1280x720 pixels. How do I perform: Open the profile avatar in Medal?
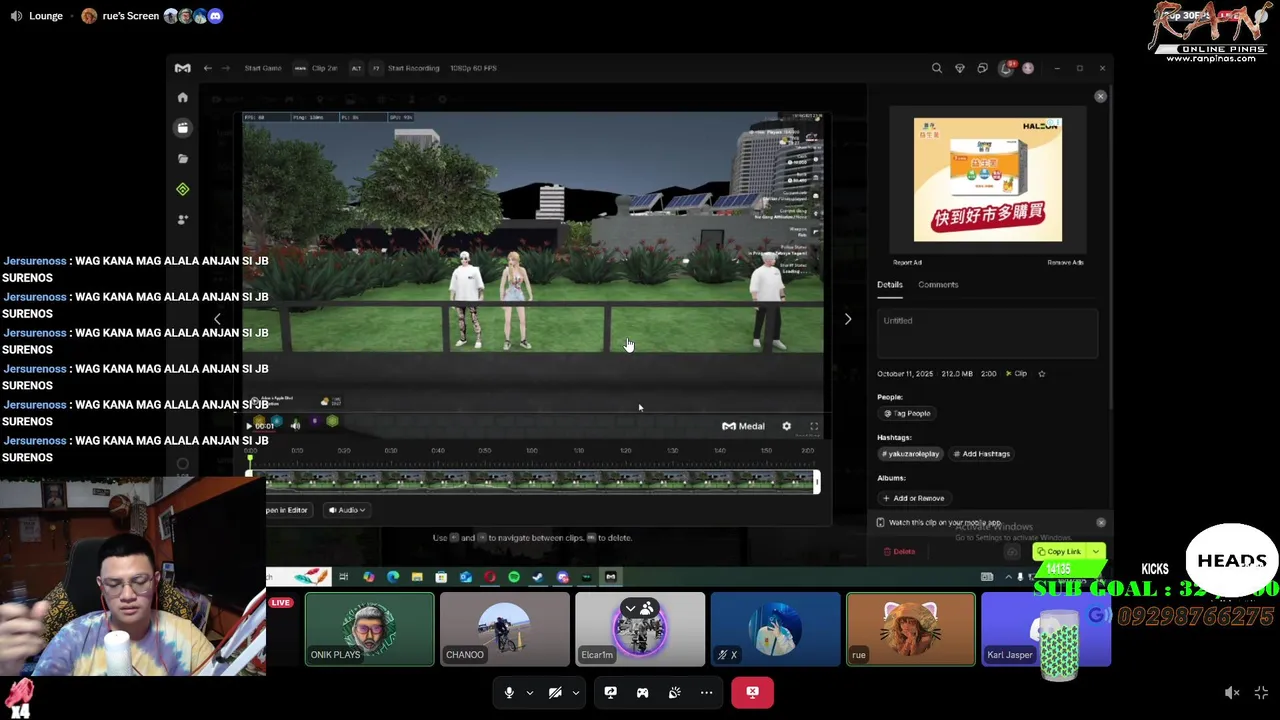pyautogui.click(x=1028, y=68)
